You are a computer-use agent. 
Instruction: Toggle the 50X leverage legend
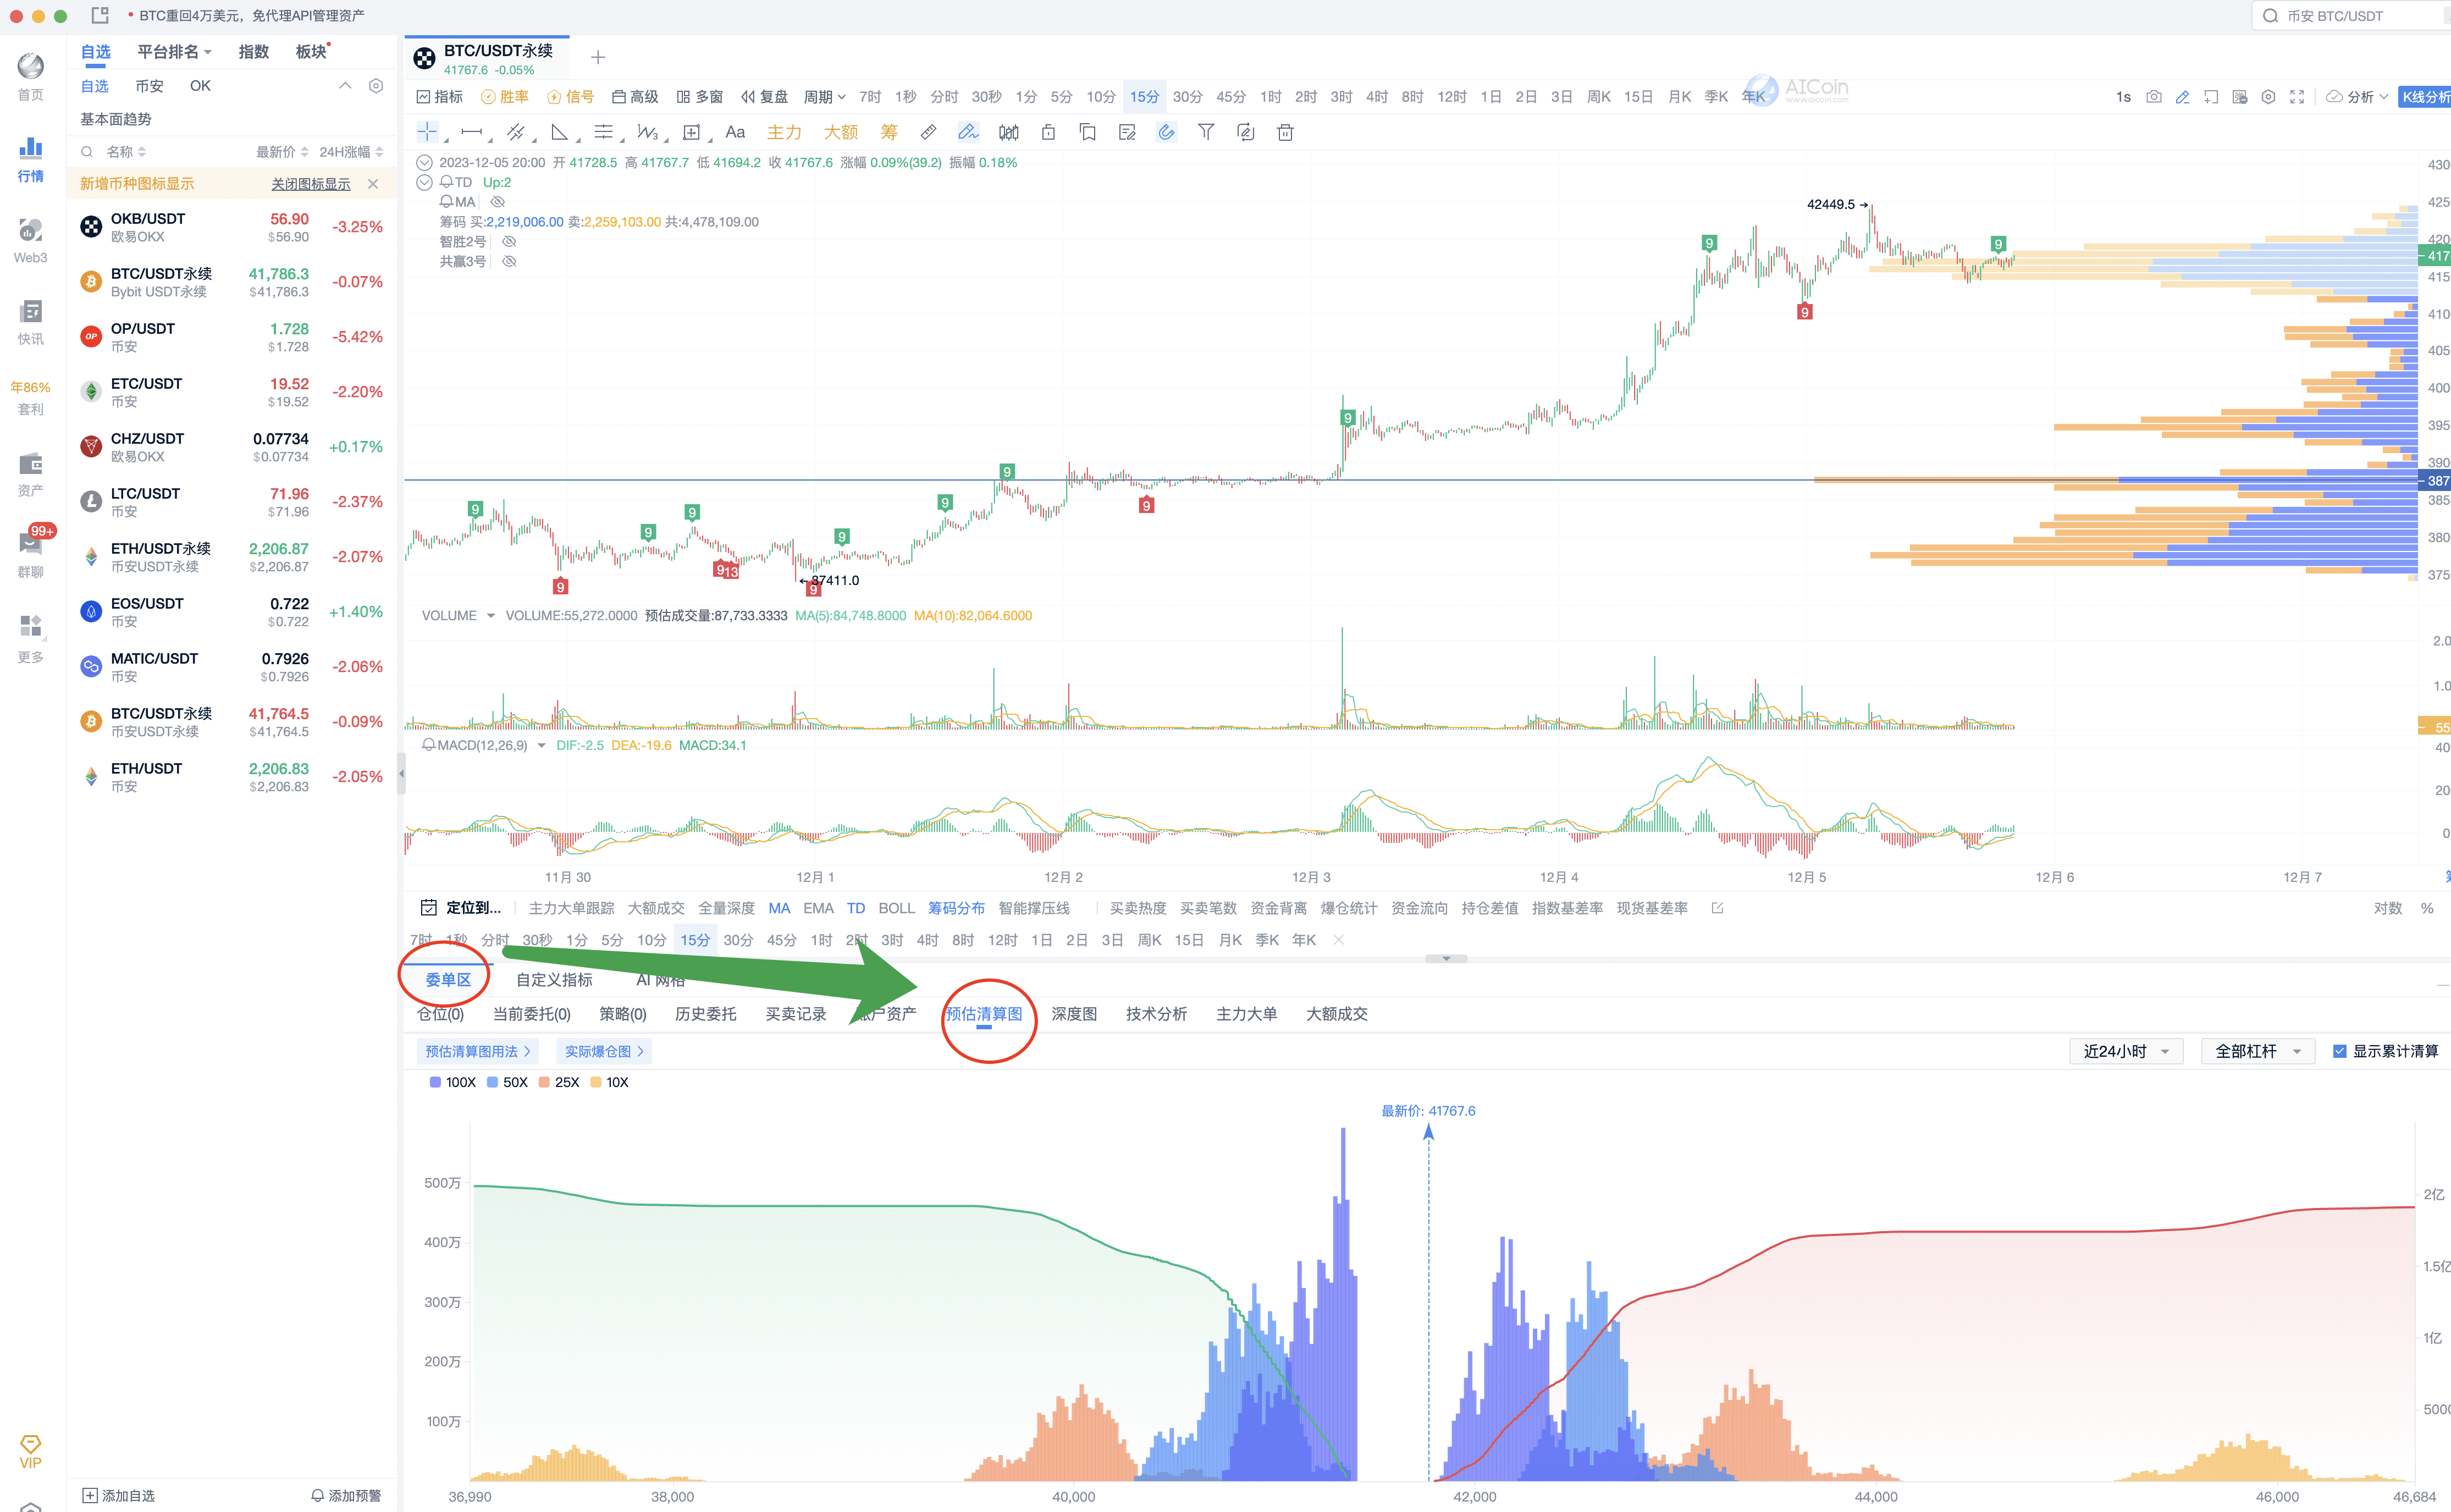point(507,1082)
